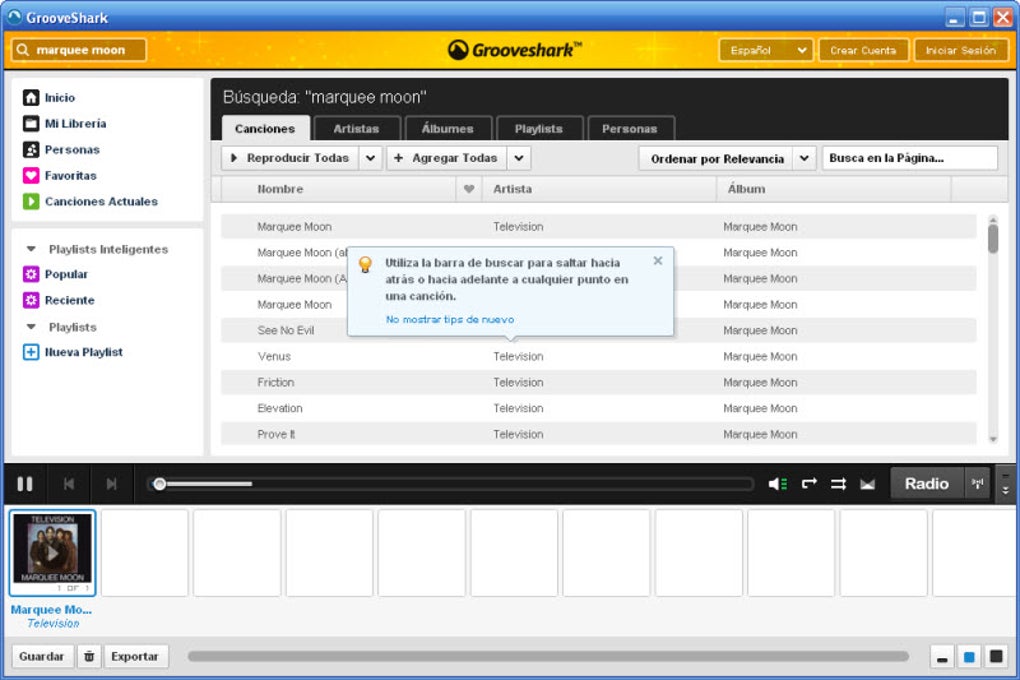Open the Español language dropdown
This screenshot has width=1020, height=680.
point(765,49)
